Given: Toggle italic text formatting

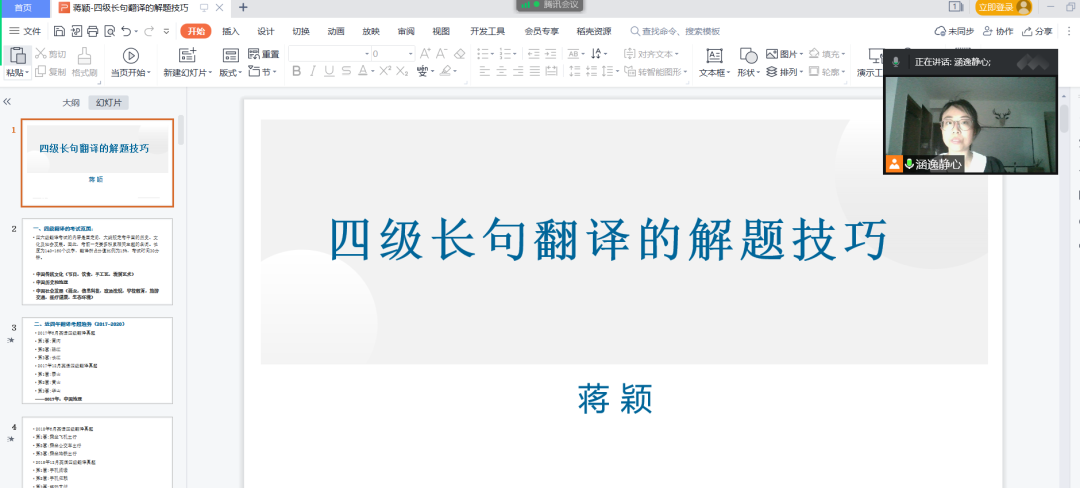Looking at the screenshot, I should coord(314,72).
